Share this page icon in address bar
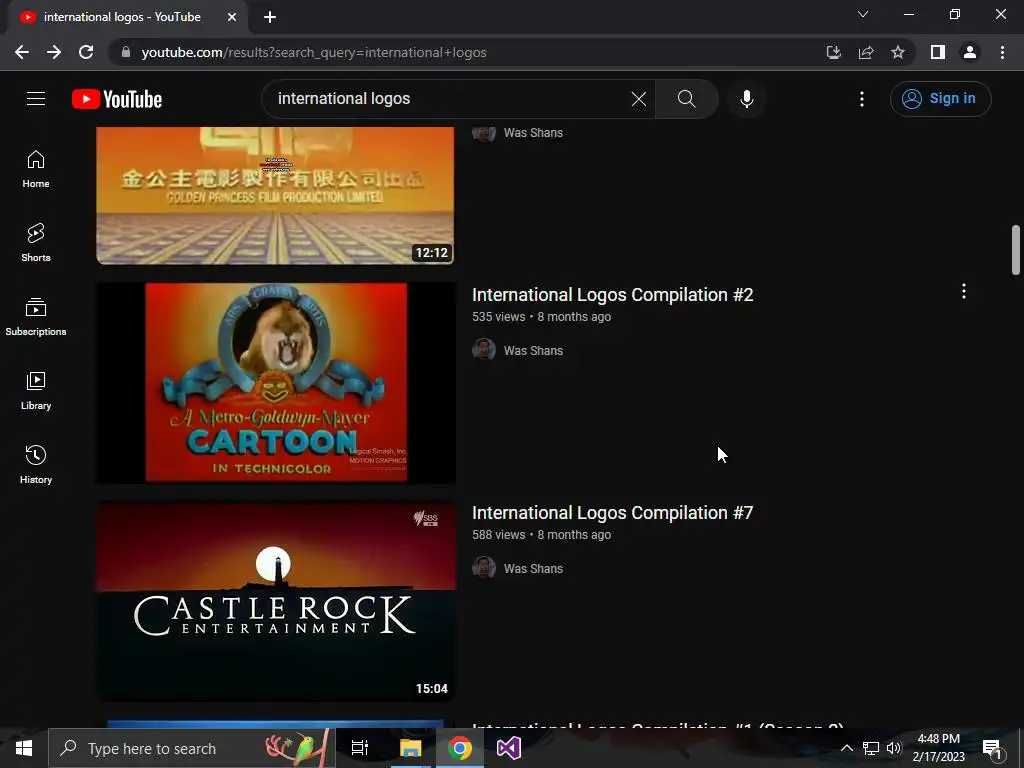1024x768 pixels. 866,52
